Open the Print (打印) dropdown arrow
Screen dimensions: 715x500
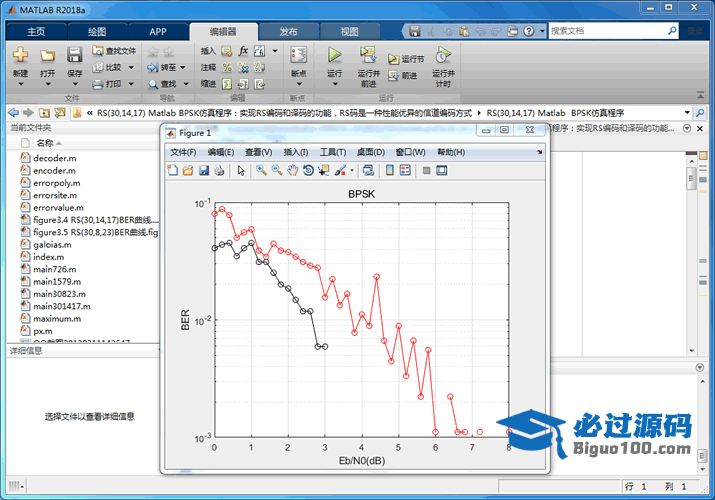[x=131, y=84]
